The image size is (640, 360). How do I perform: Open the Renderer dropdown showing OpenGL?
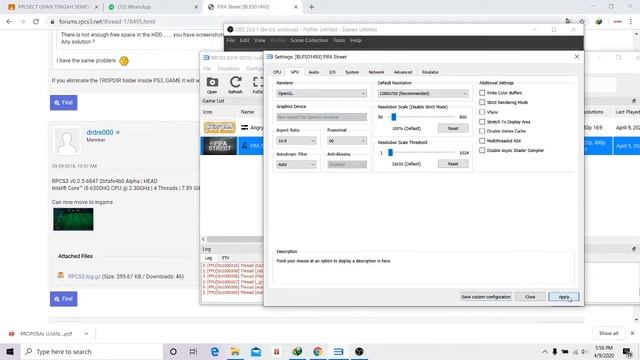click(321, 93)
